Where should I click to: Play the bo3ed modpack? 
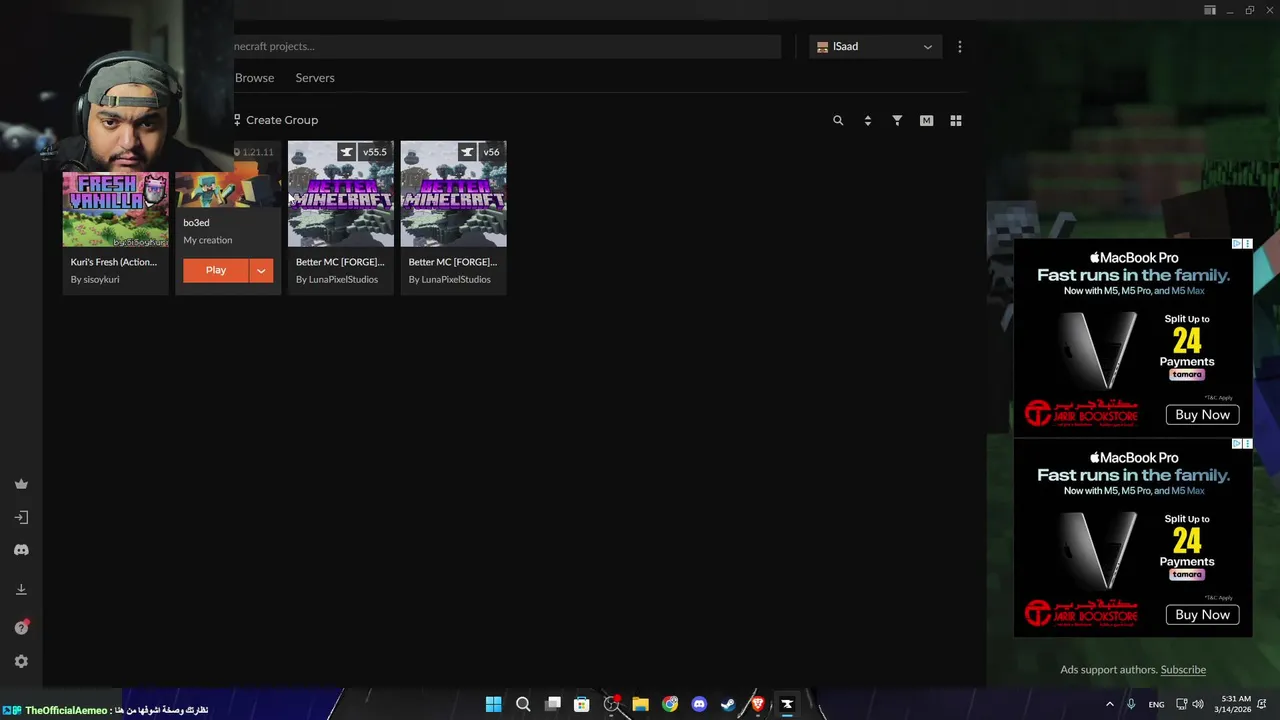[216, 270]
